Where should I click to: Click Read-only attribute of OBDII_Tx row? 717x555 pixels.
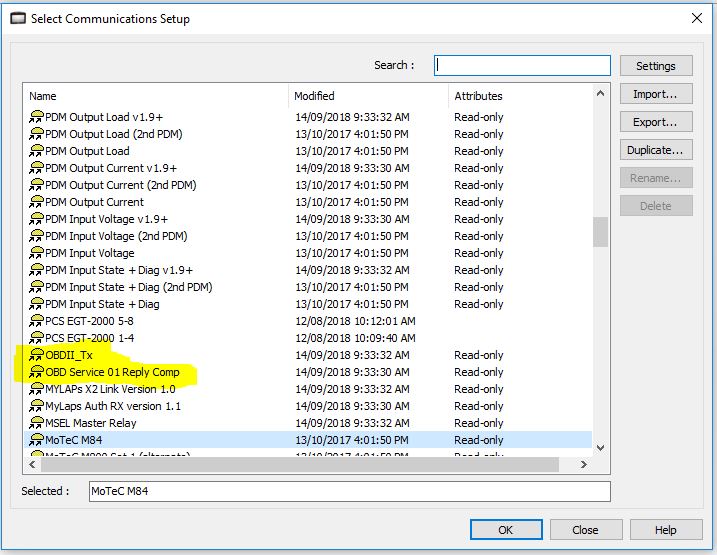(x=479, y=355)
